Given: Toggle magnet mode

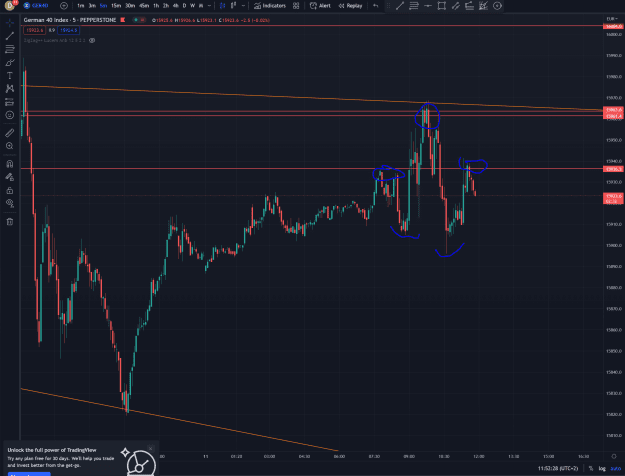Looking at the screenshot, I should click(10, 164).
